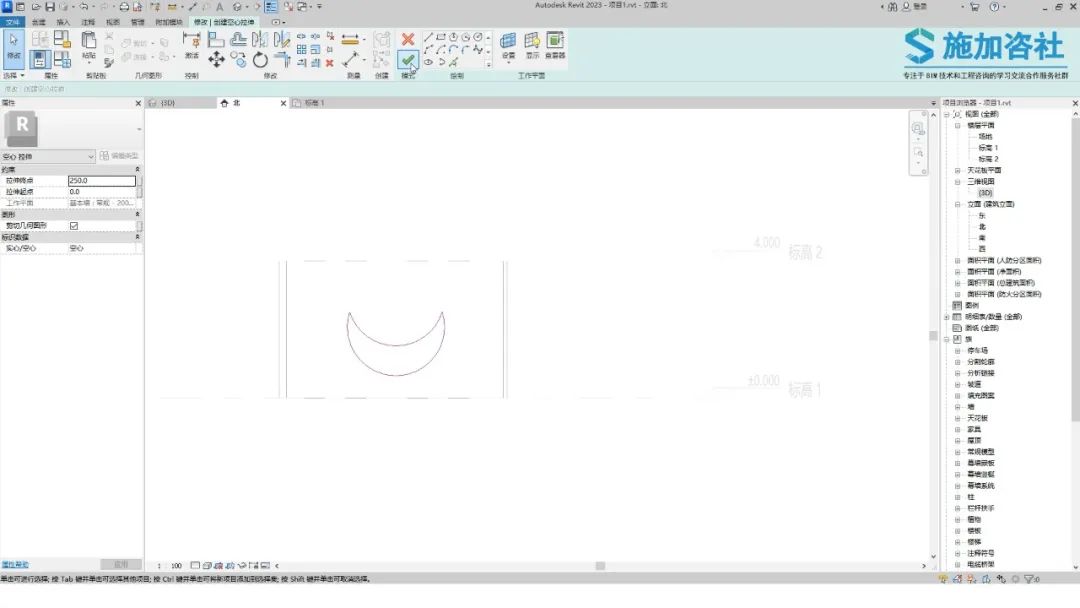Select the {3D} item in Project Browser
The image size is (1080, 608).
(986, 193)
